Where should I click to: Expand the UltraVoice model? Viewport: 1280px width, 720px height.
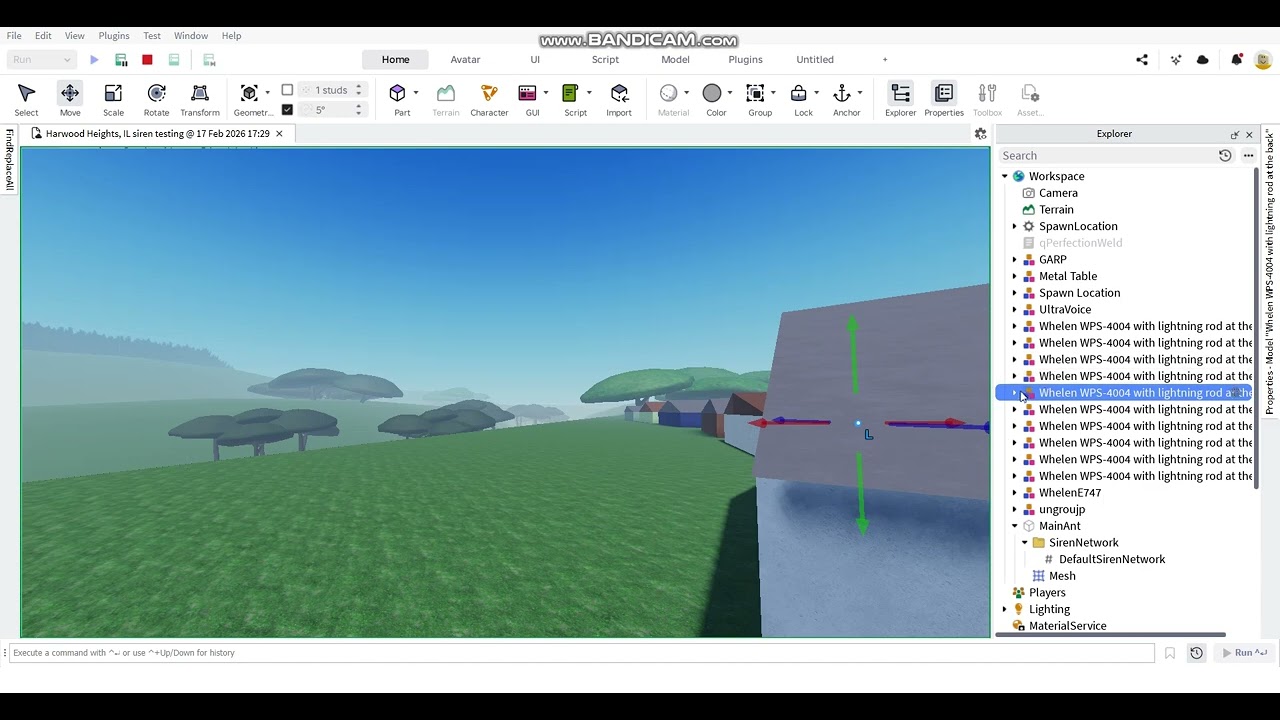[1015, 310]
